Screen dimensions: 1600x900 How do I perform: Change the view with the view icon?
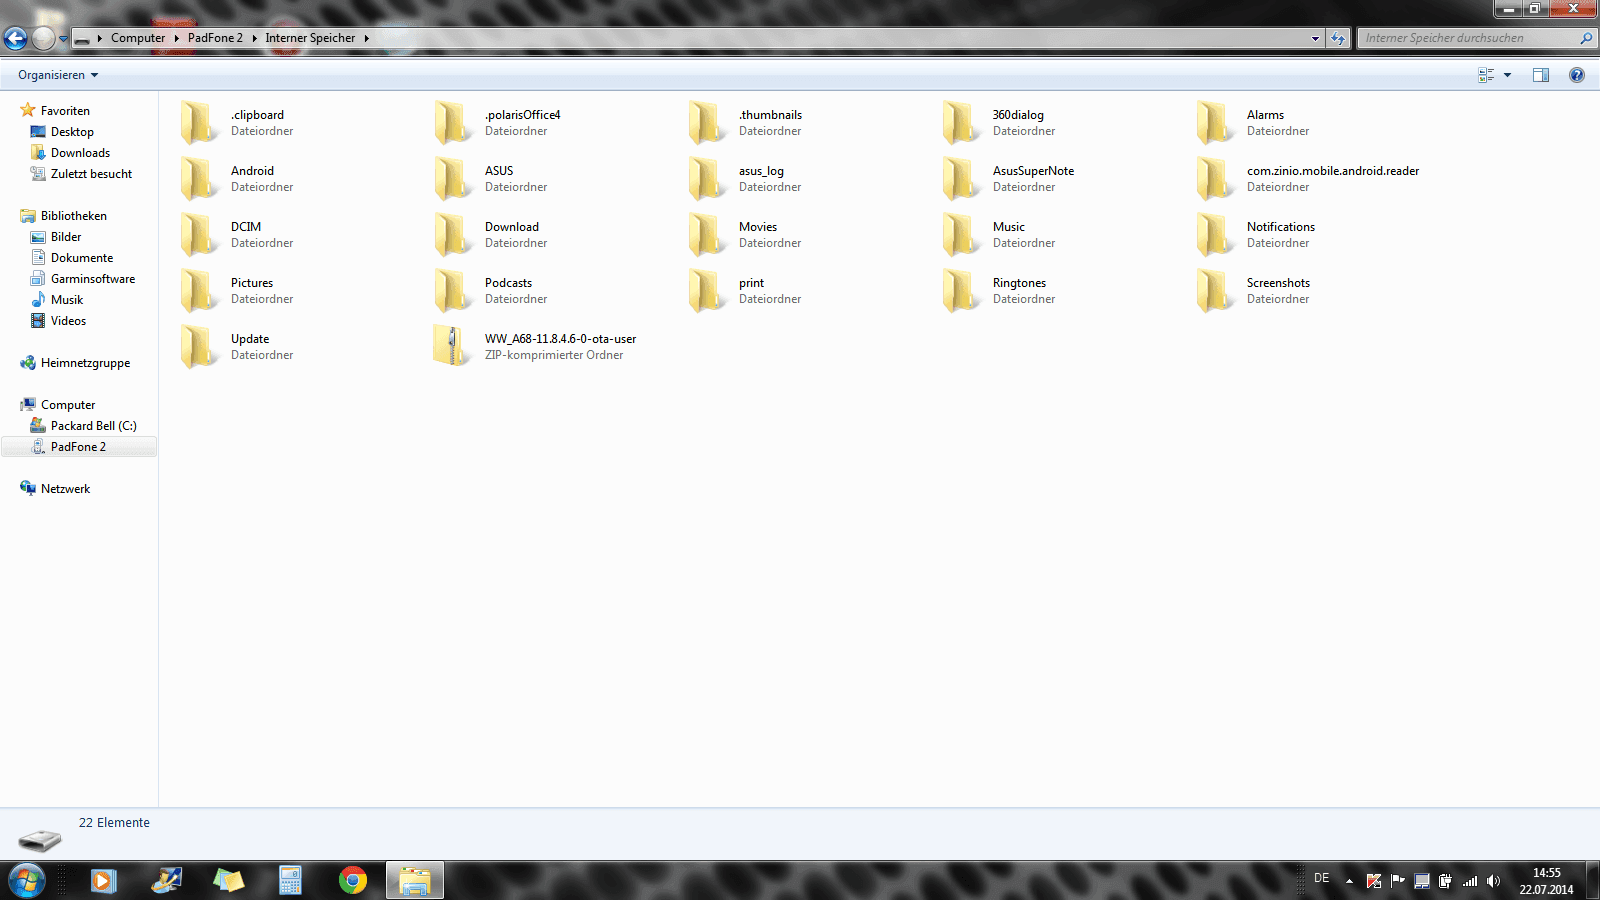click(1486, 75)
